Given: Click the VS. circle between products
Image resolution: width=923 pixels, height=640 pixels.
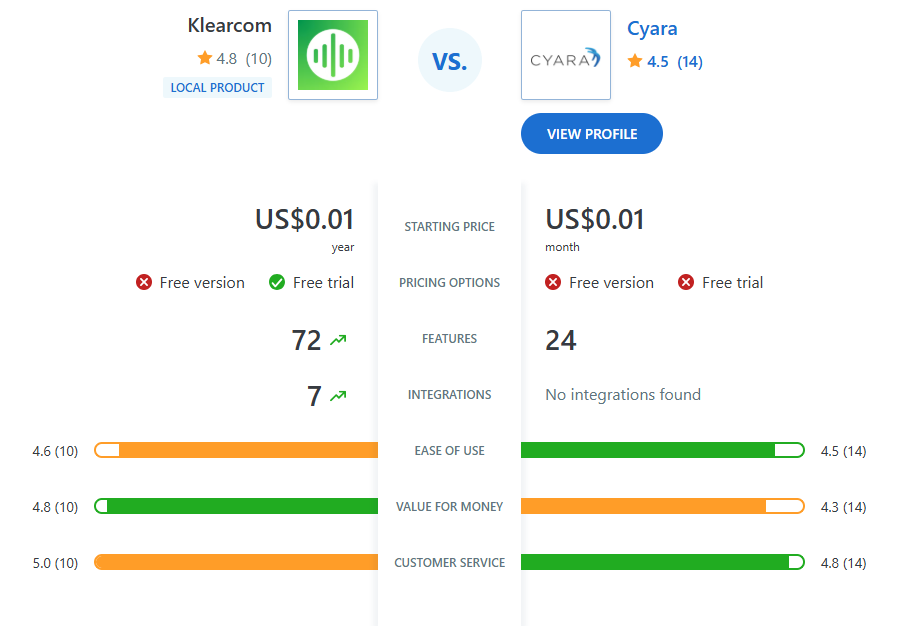Looking at the screenshot, I should [450, 61].
